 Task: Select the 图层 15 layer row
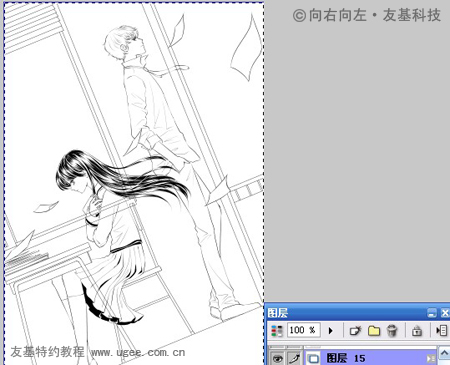click(370, 358)
